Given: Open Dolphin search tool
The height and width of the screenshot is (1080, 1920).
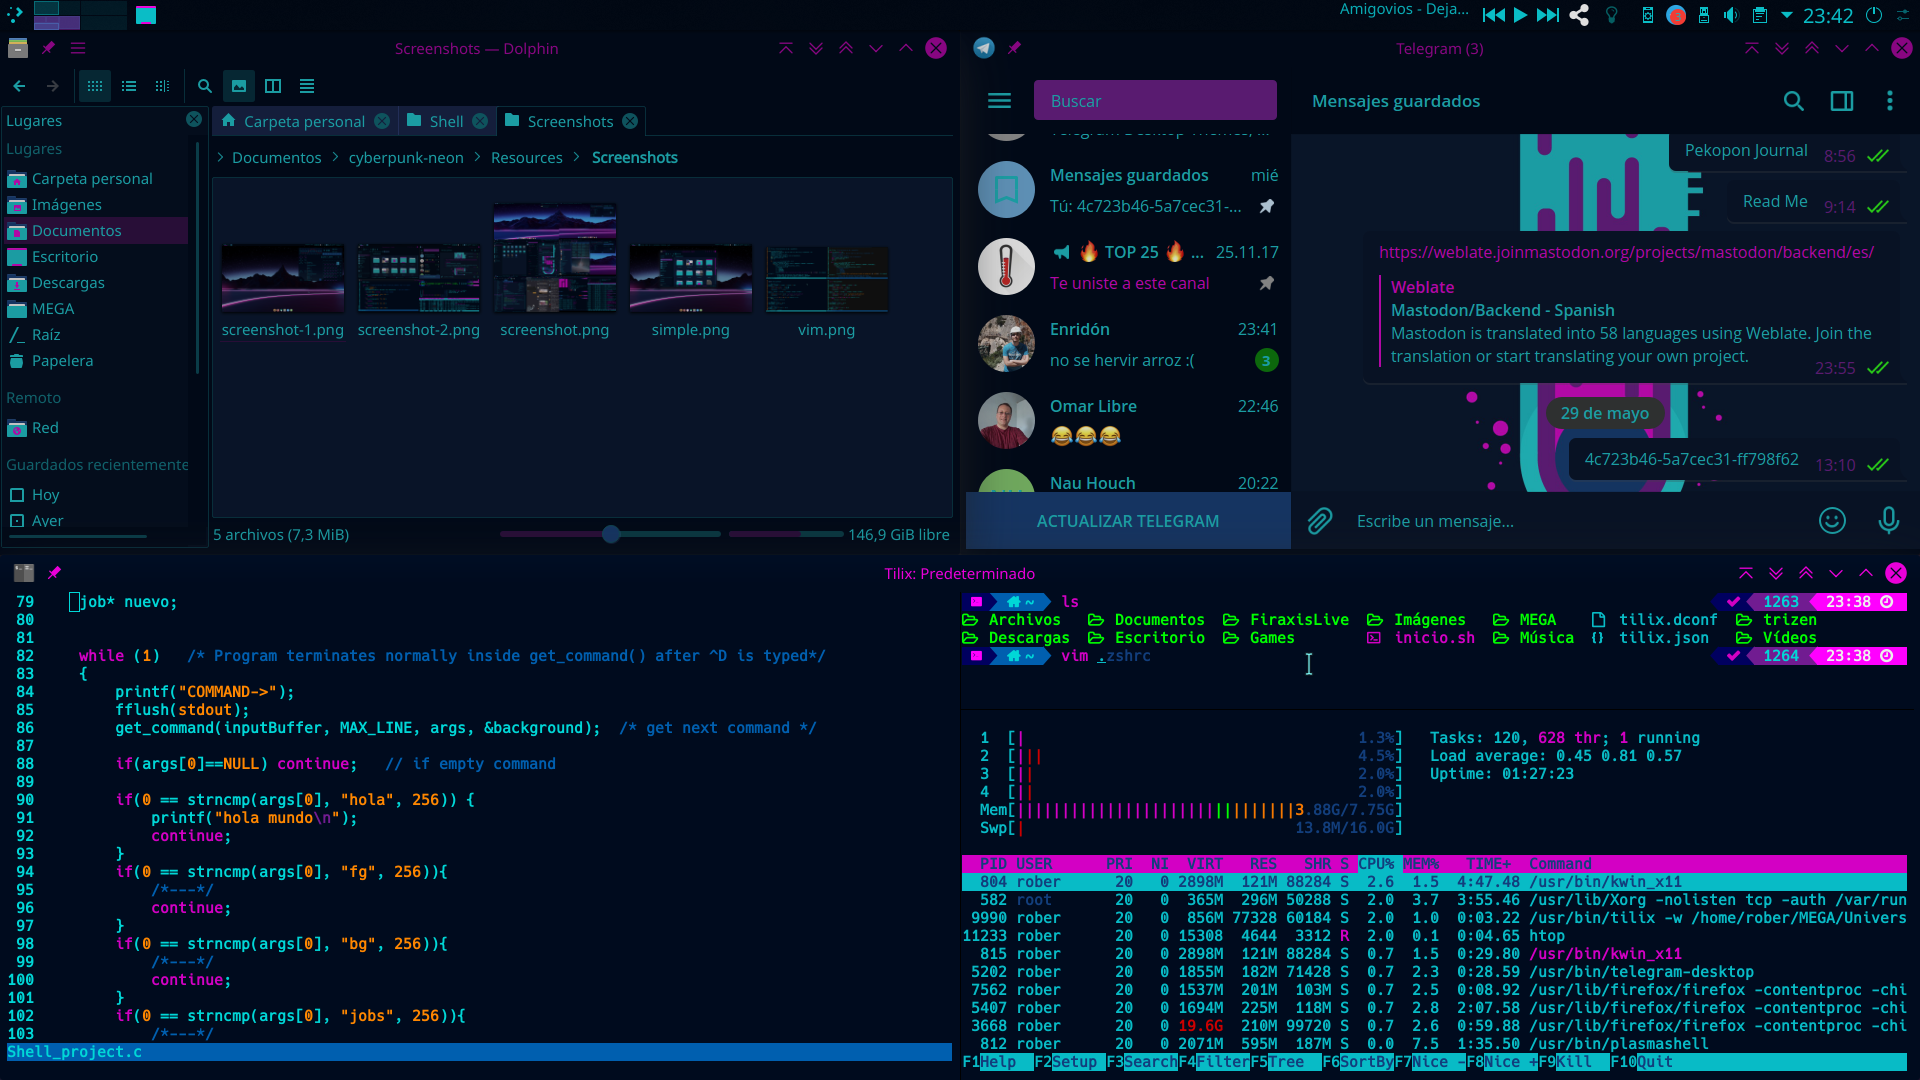Looking at the screenshot, I should 205,86.
